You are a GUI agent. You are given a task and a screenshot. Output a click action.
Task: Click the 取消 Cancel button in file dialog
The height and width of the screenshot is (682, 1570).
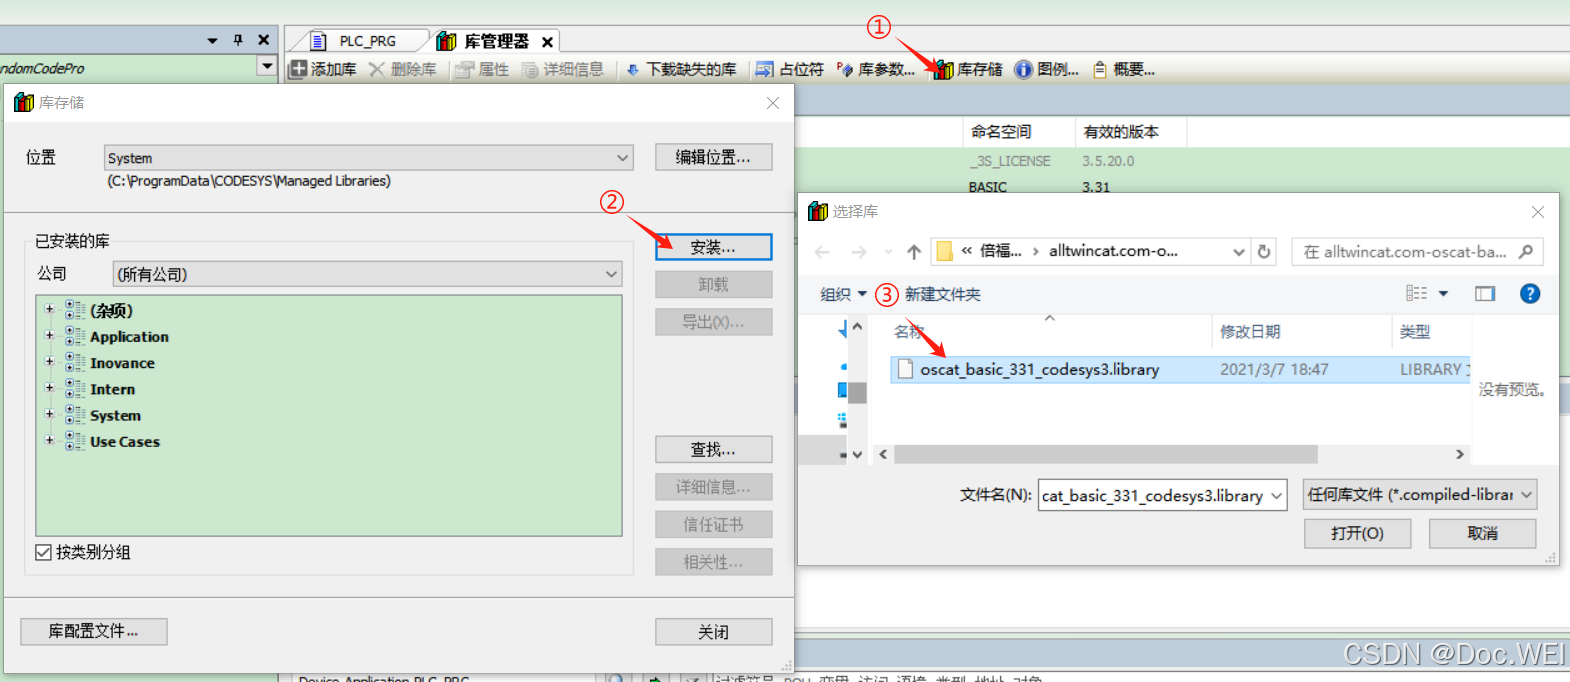coord(1482,533)
